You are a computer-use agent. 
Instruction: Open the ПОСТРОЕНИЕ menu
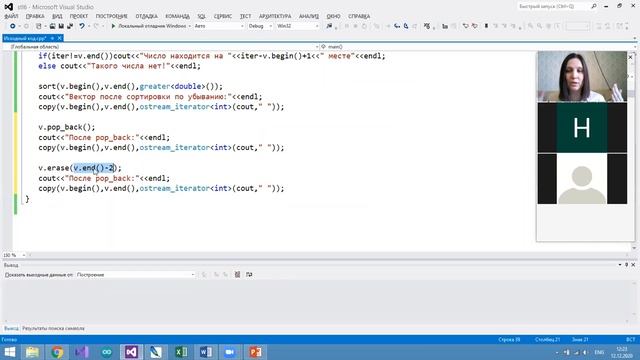pyautogui.click(x=111, y=16)
